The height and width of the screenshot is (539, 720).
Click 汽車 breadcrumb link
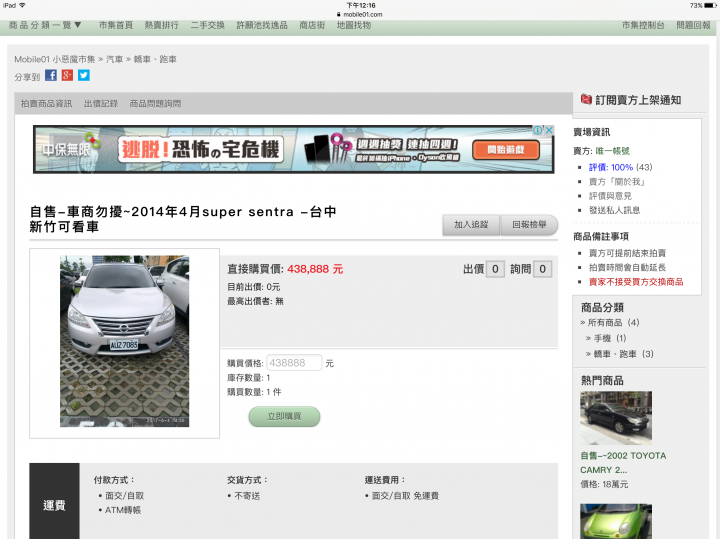(114, 59)
